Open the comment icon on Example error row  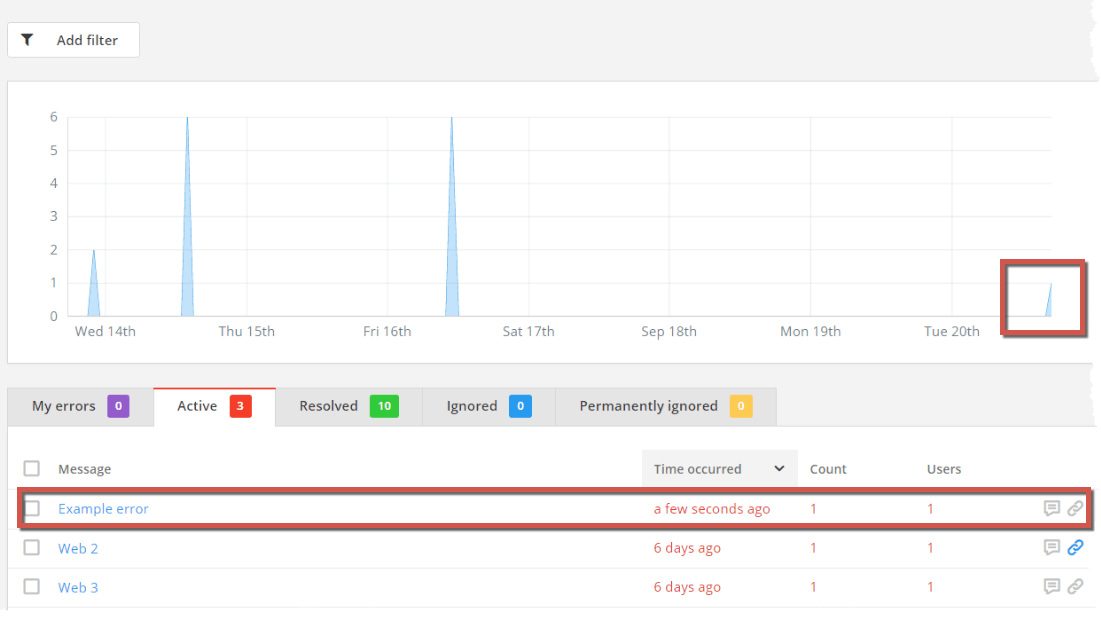click(x=1052, y=508)
